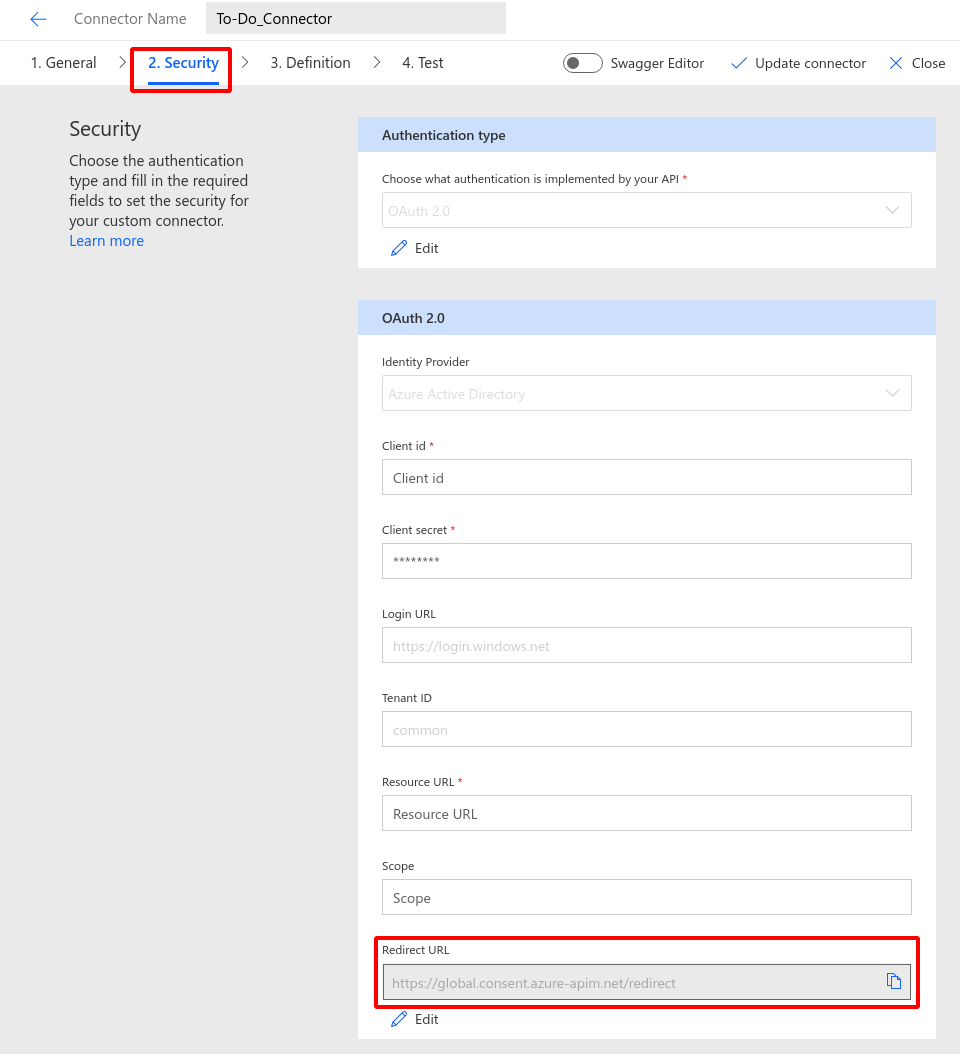Switch to the 3. Definition tab
This screenshot has width=960, height=1054.
311,63
